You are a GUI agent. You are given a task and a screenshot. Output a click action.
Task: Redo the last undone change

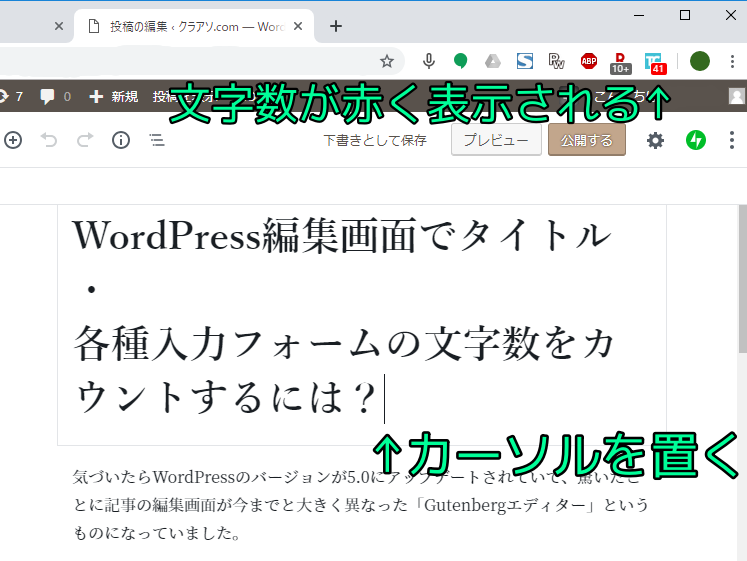(85, 140)
